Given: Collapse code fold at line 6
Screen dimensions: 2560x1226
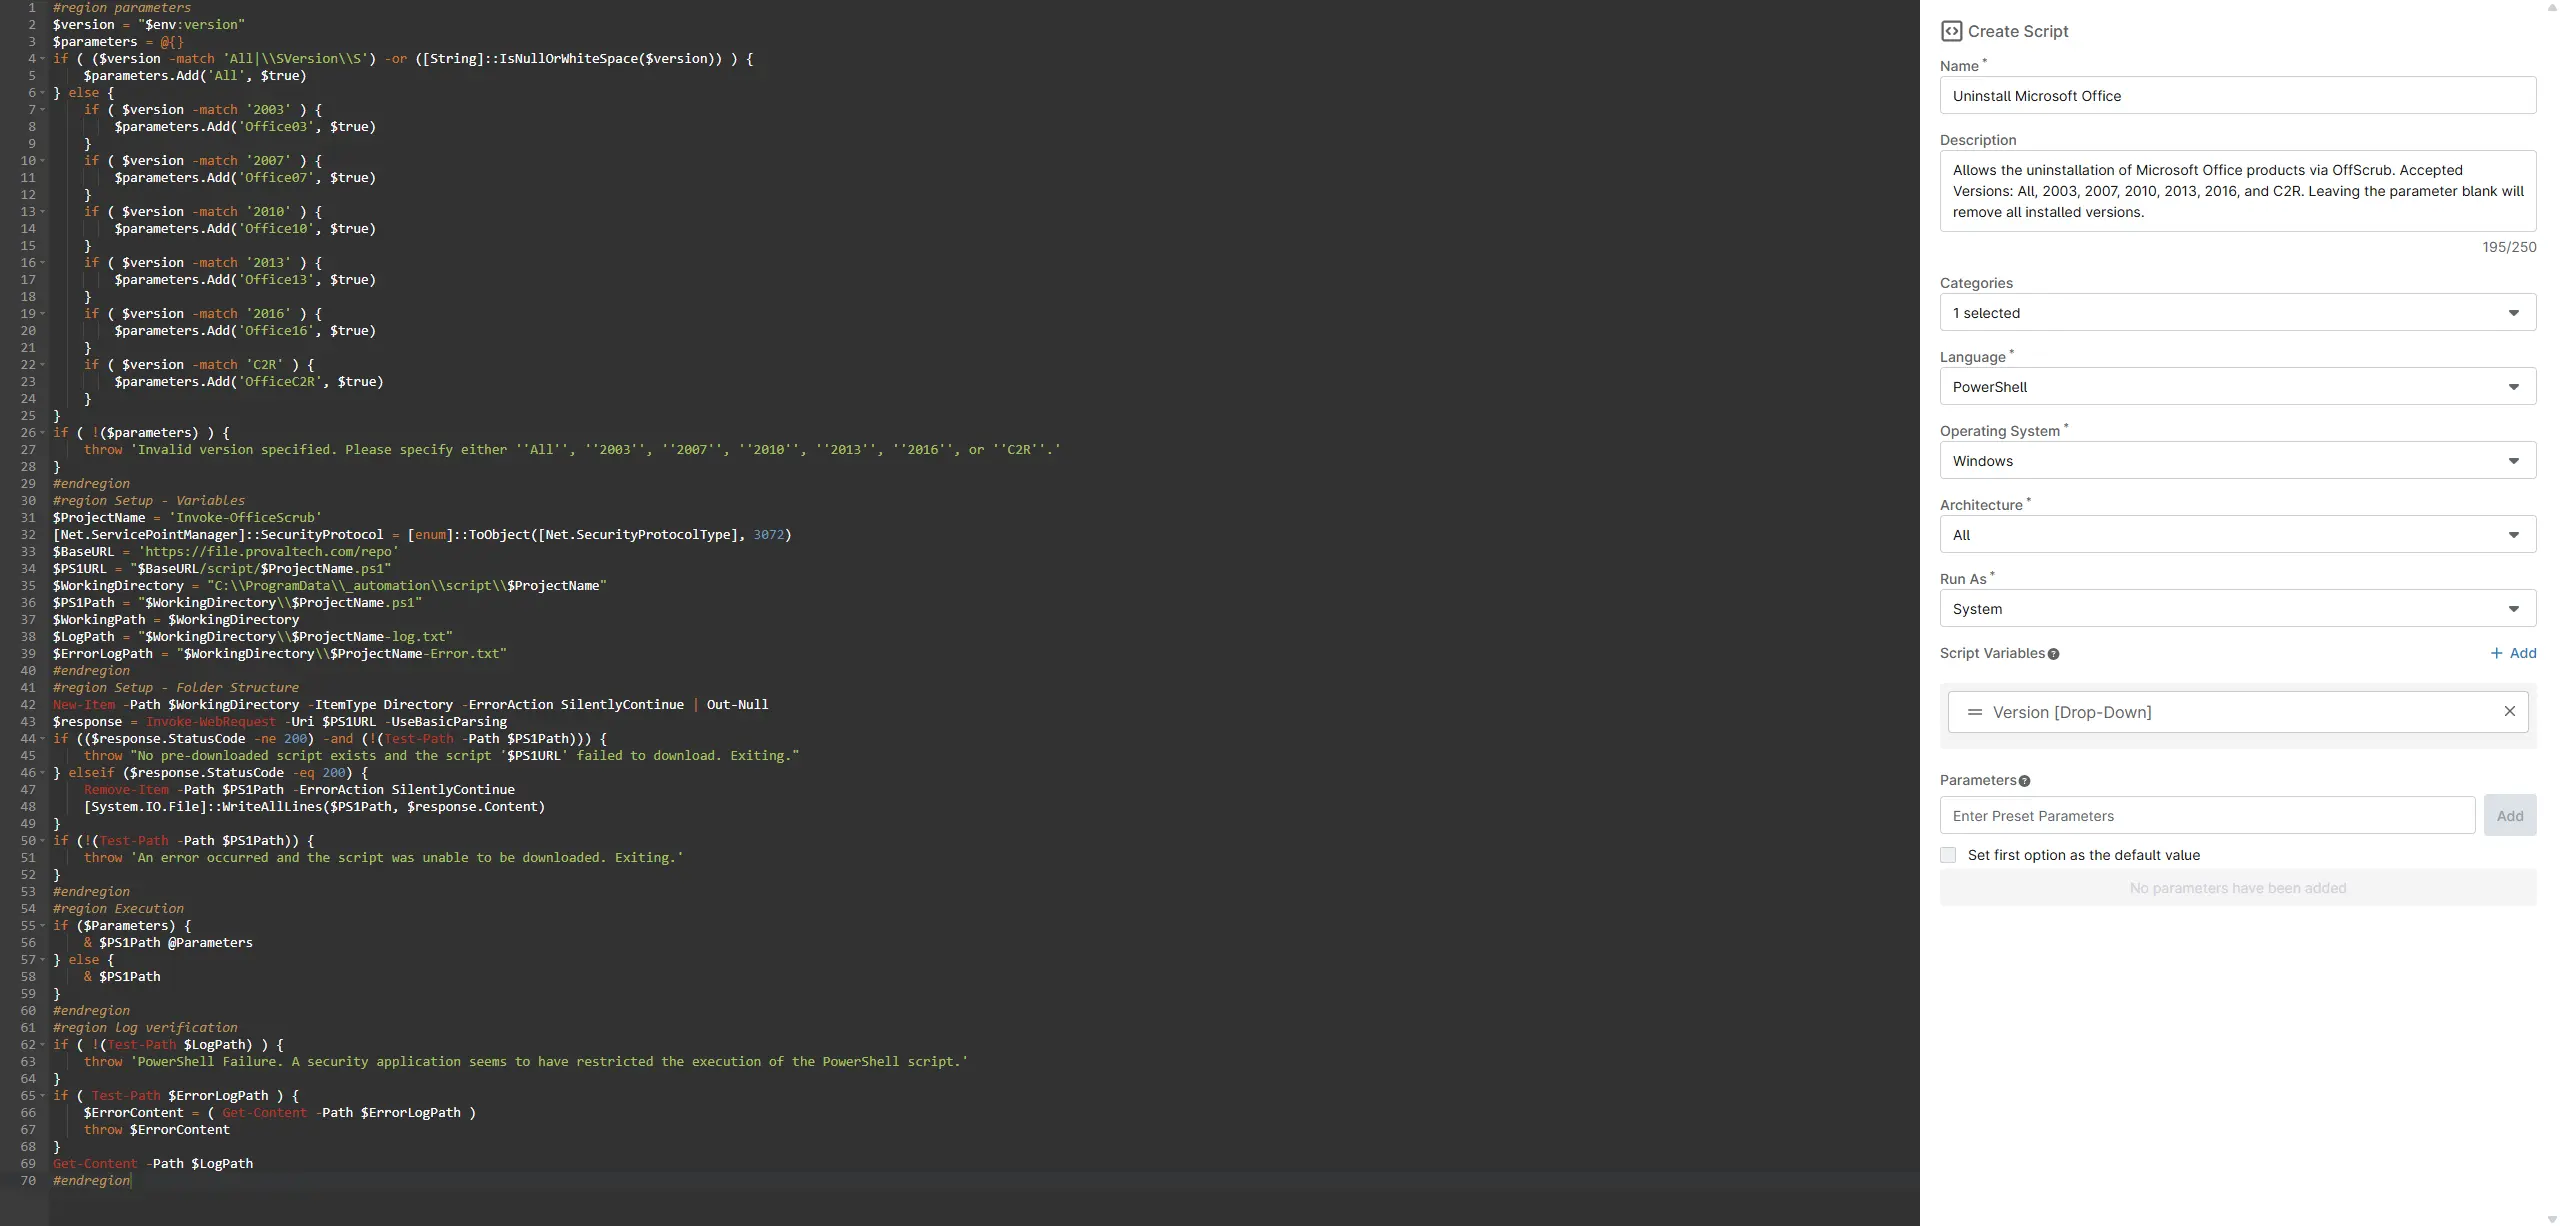Looking at the screenshot, I should 42,93.
